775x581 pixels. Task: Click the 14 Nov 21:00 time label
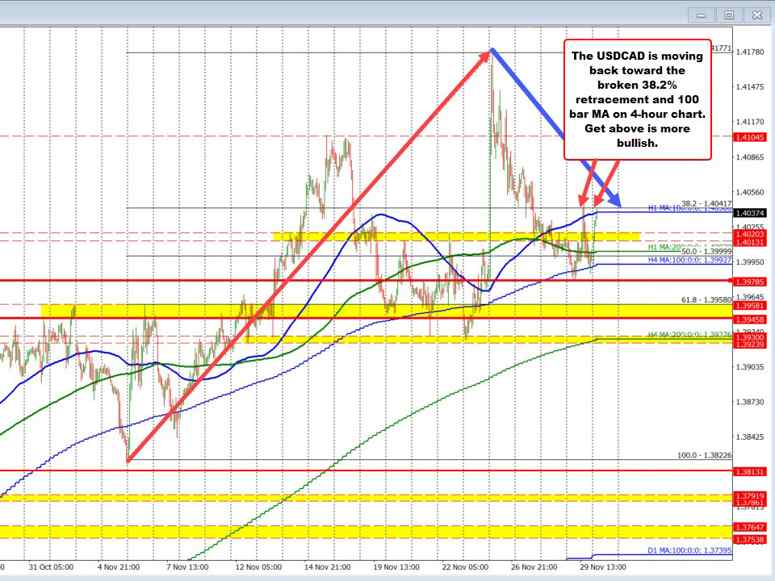tap(328, 567)
